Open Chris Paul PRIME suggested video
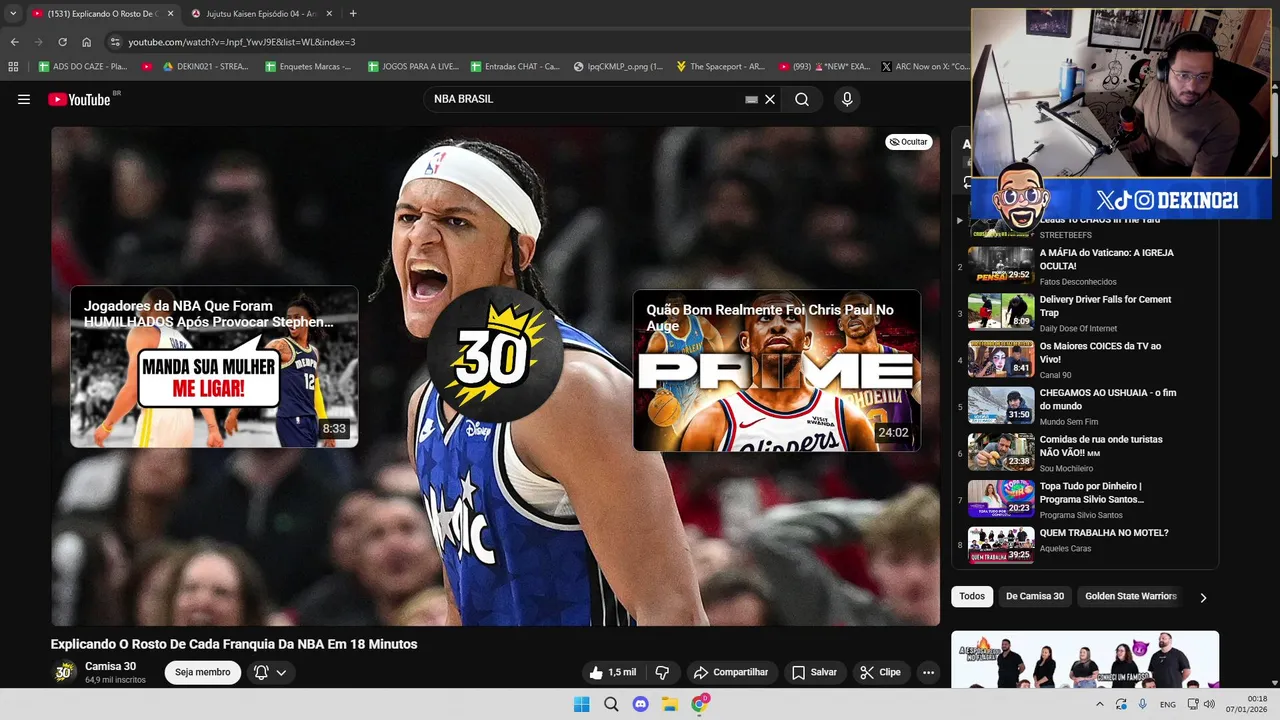 point(776,370)
